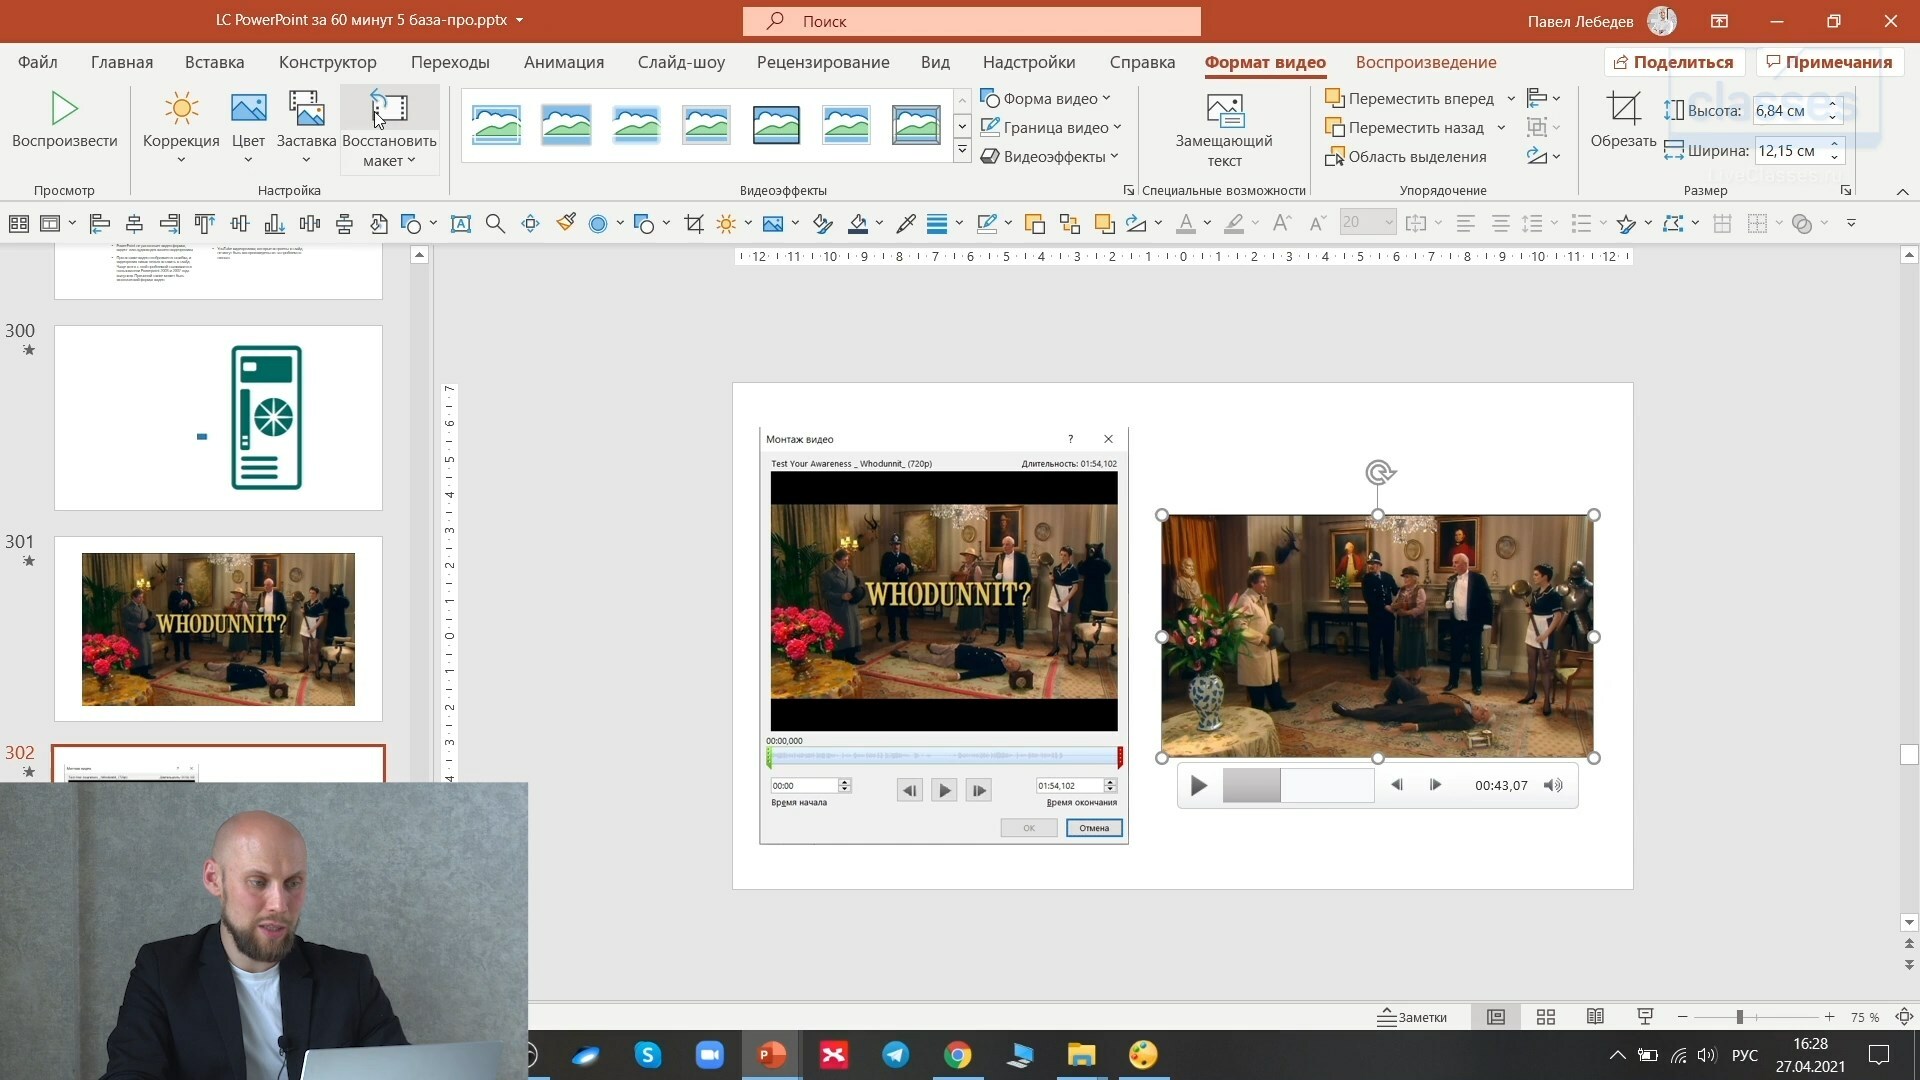Open the Заставка poster frame menu
Image resolution: width=1920 pixels, height=1080 pixels.
tap(306, 128)
